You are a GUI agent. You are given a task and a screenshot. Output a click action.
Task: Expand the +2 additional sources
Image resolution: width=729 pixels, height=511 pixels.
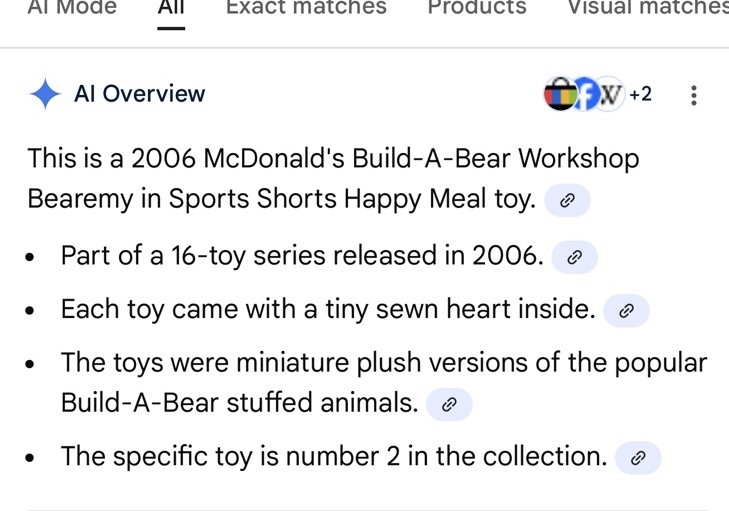(x=641, y=94)
